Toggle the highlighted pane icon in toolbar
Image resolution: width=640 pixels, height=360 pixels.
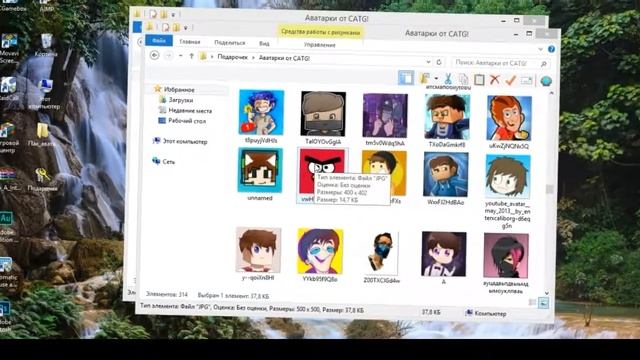point(406,78)
